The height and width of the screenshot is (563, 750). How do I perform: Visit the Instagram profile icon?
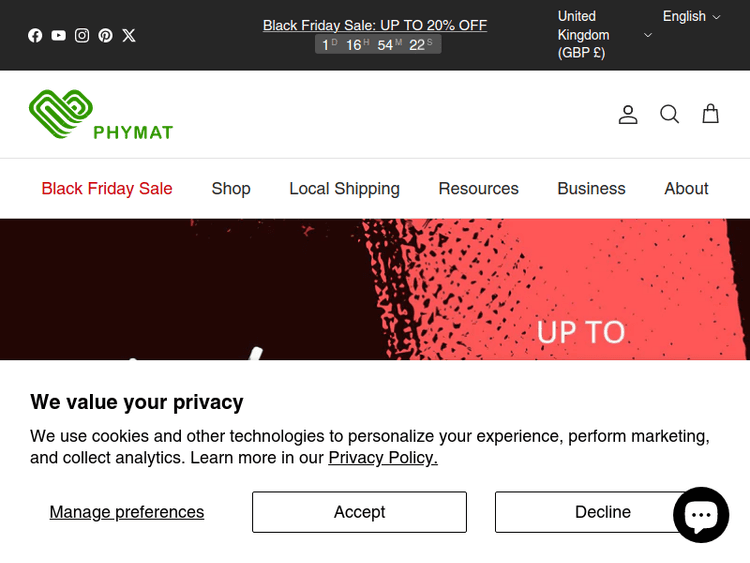pyautogui.click(x=82, y=35)
